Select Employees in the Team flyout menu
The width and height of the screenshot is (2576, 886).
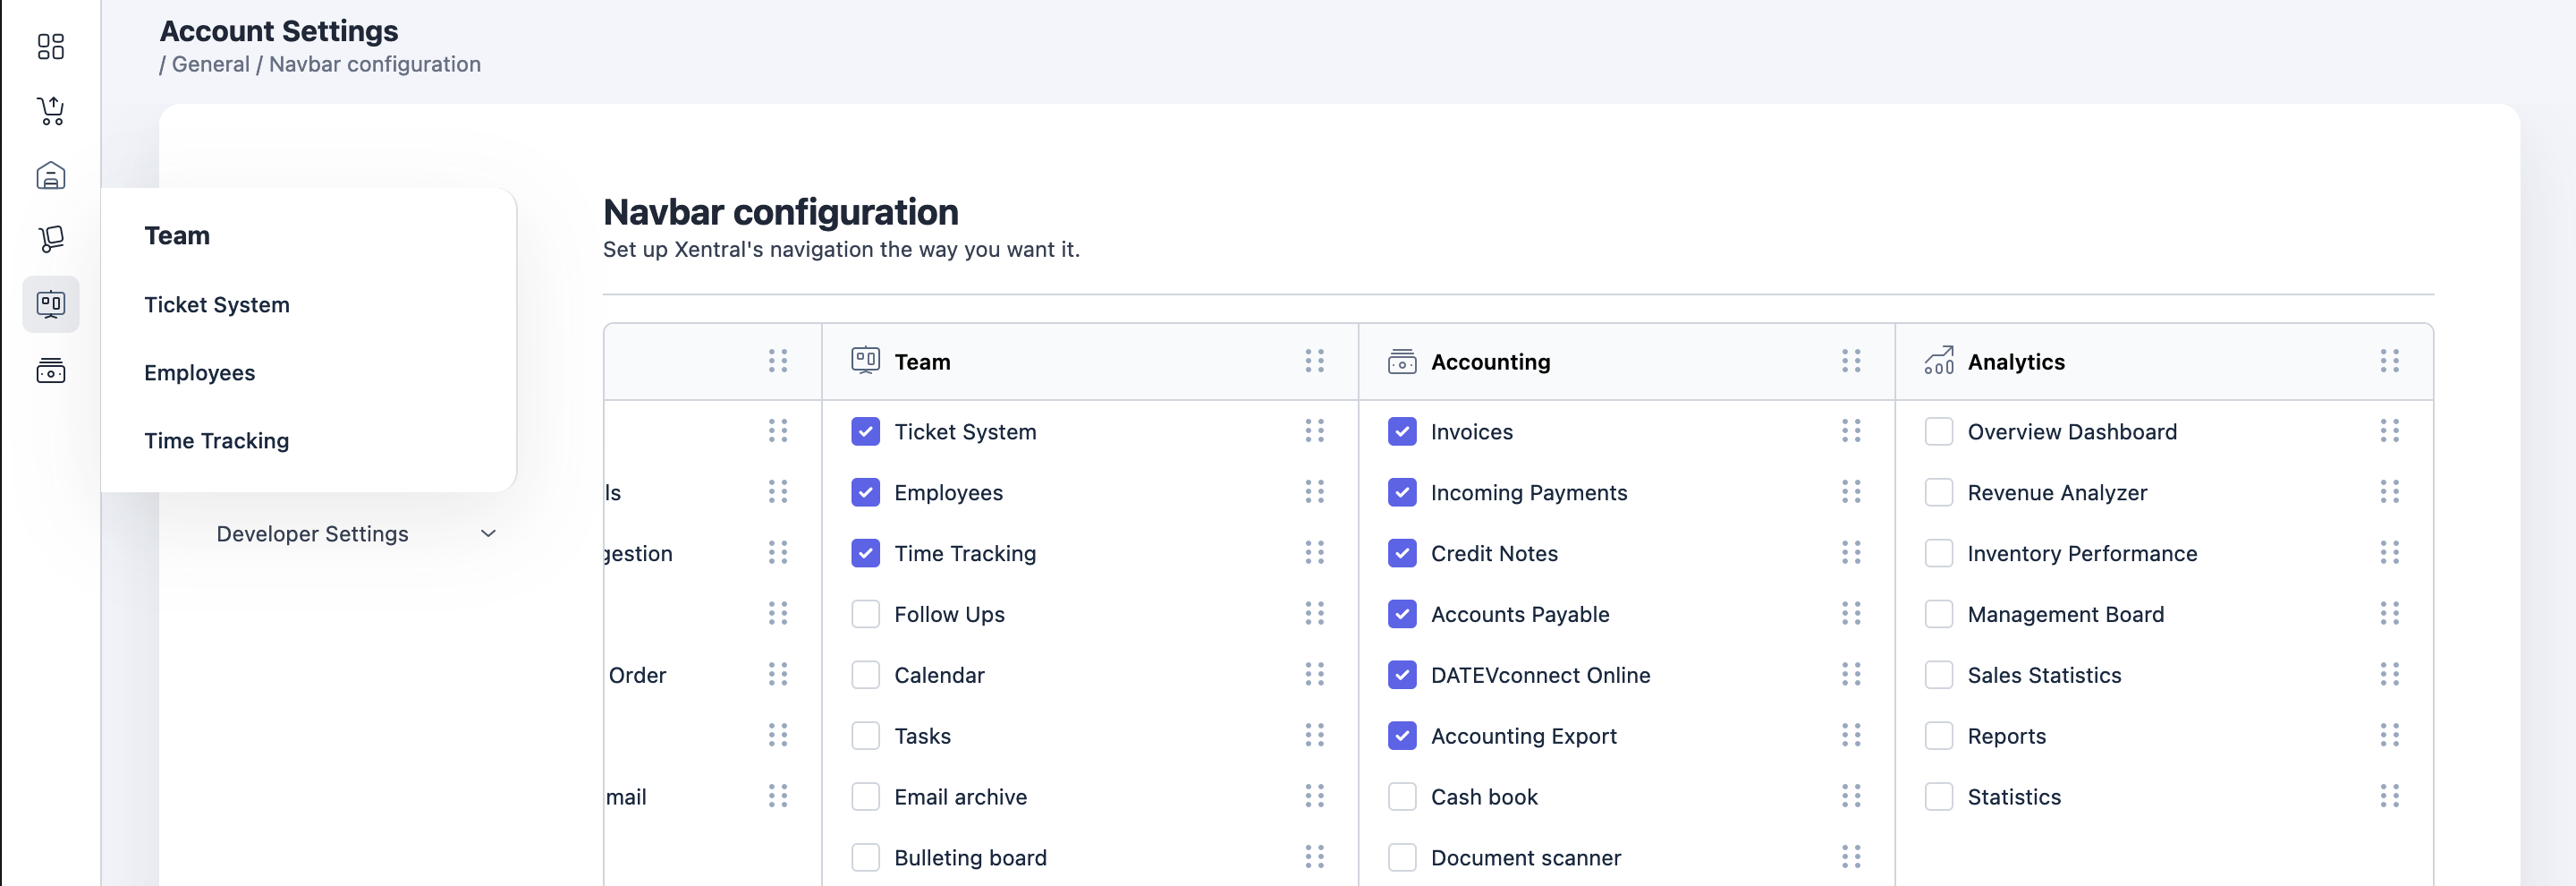coord(199,373)
